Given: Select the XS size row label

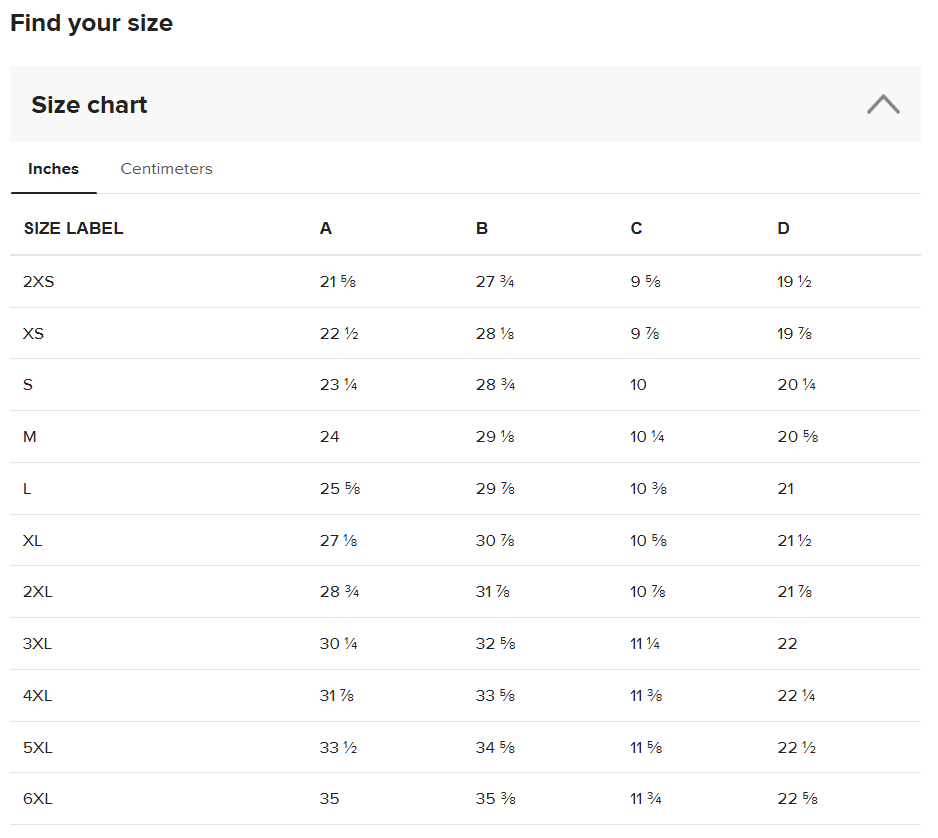Looking at the screenshot, I should coord(33,334).
